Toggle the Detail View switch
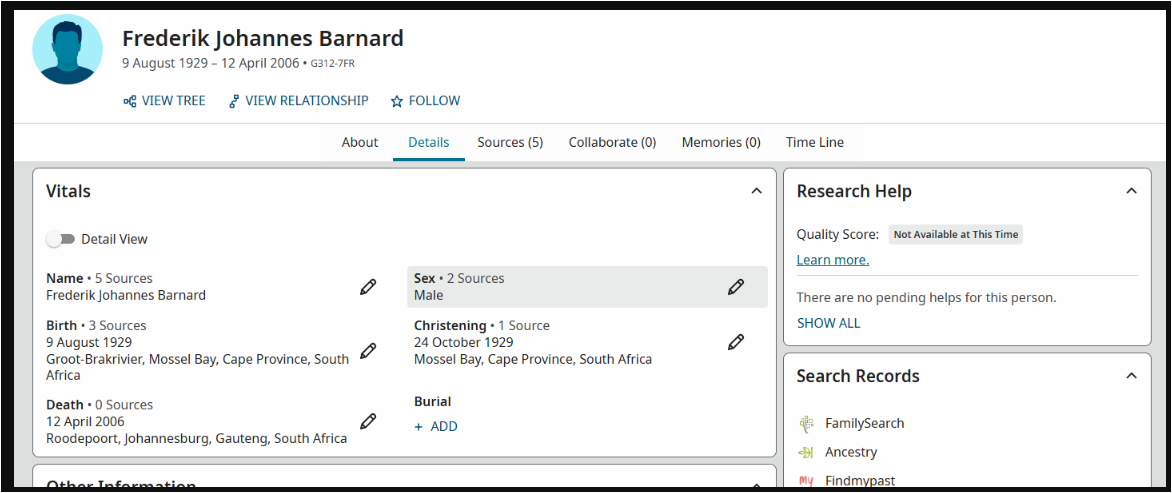This screenshot has width=1172, height=493. click(60, 239)
